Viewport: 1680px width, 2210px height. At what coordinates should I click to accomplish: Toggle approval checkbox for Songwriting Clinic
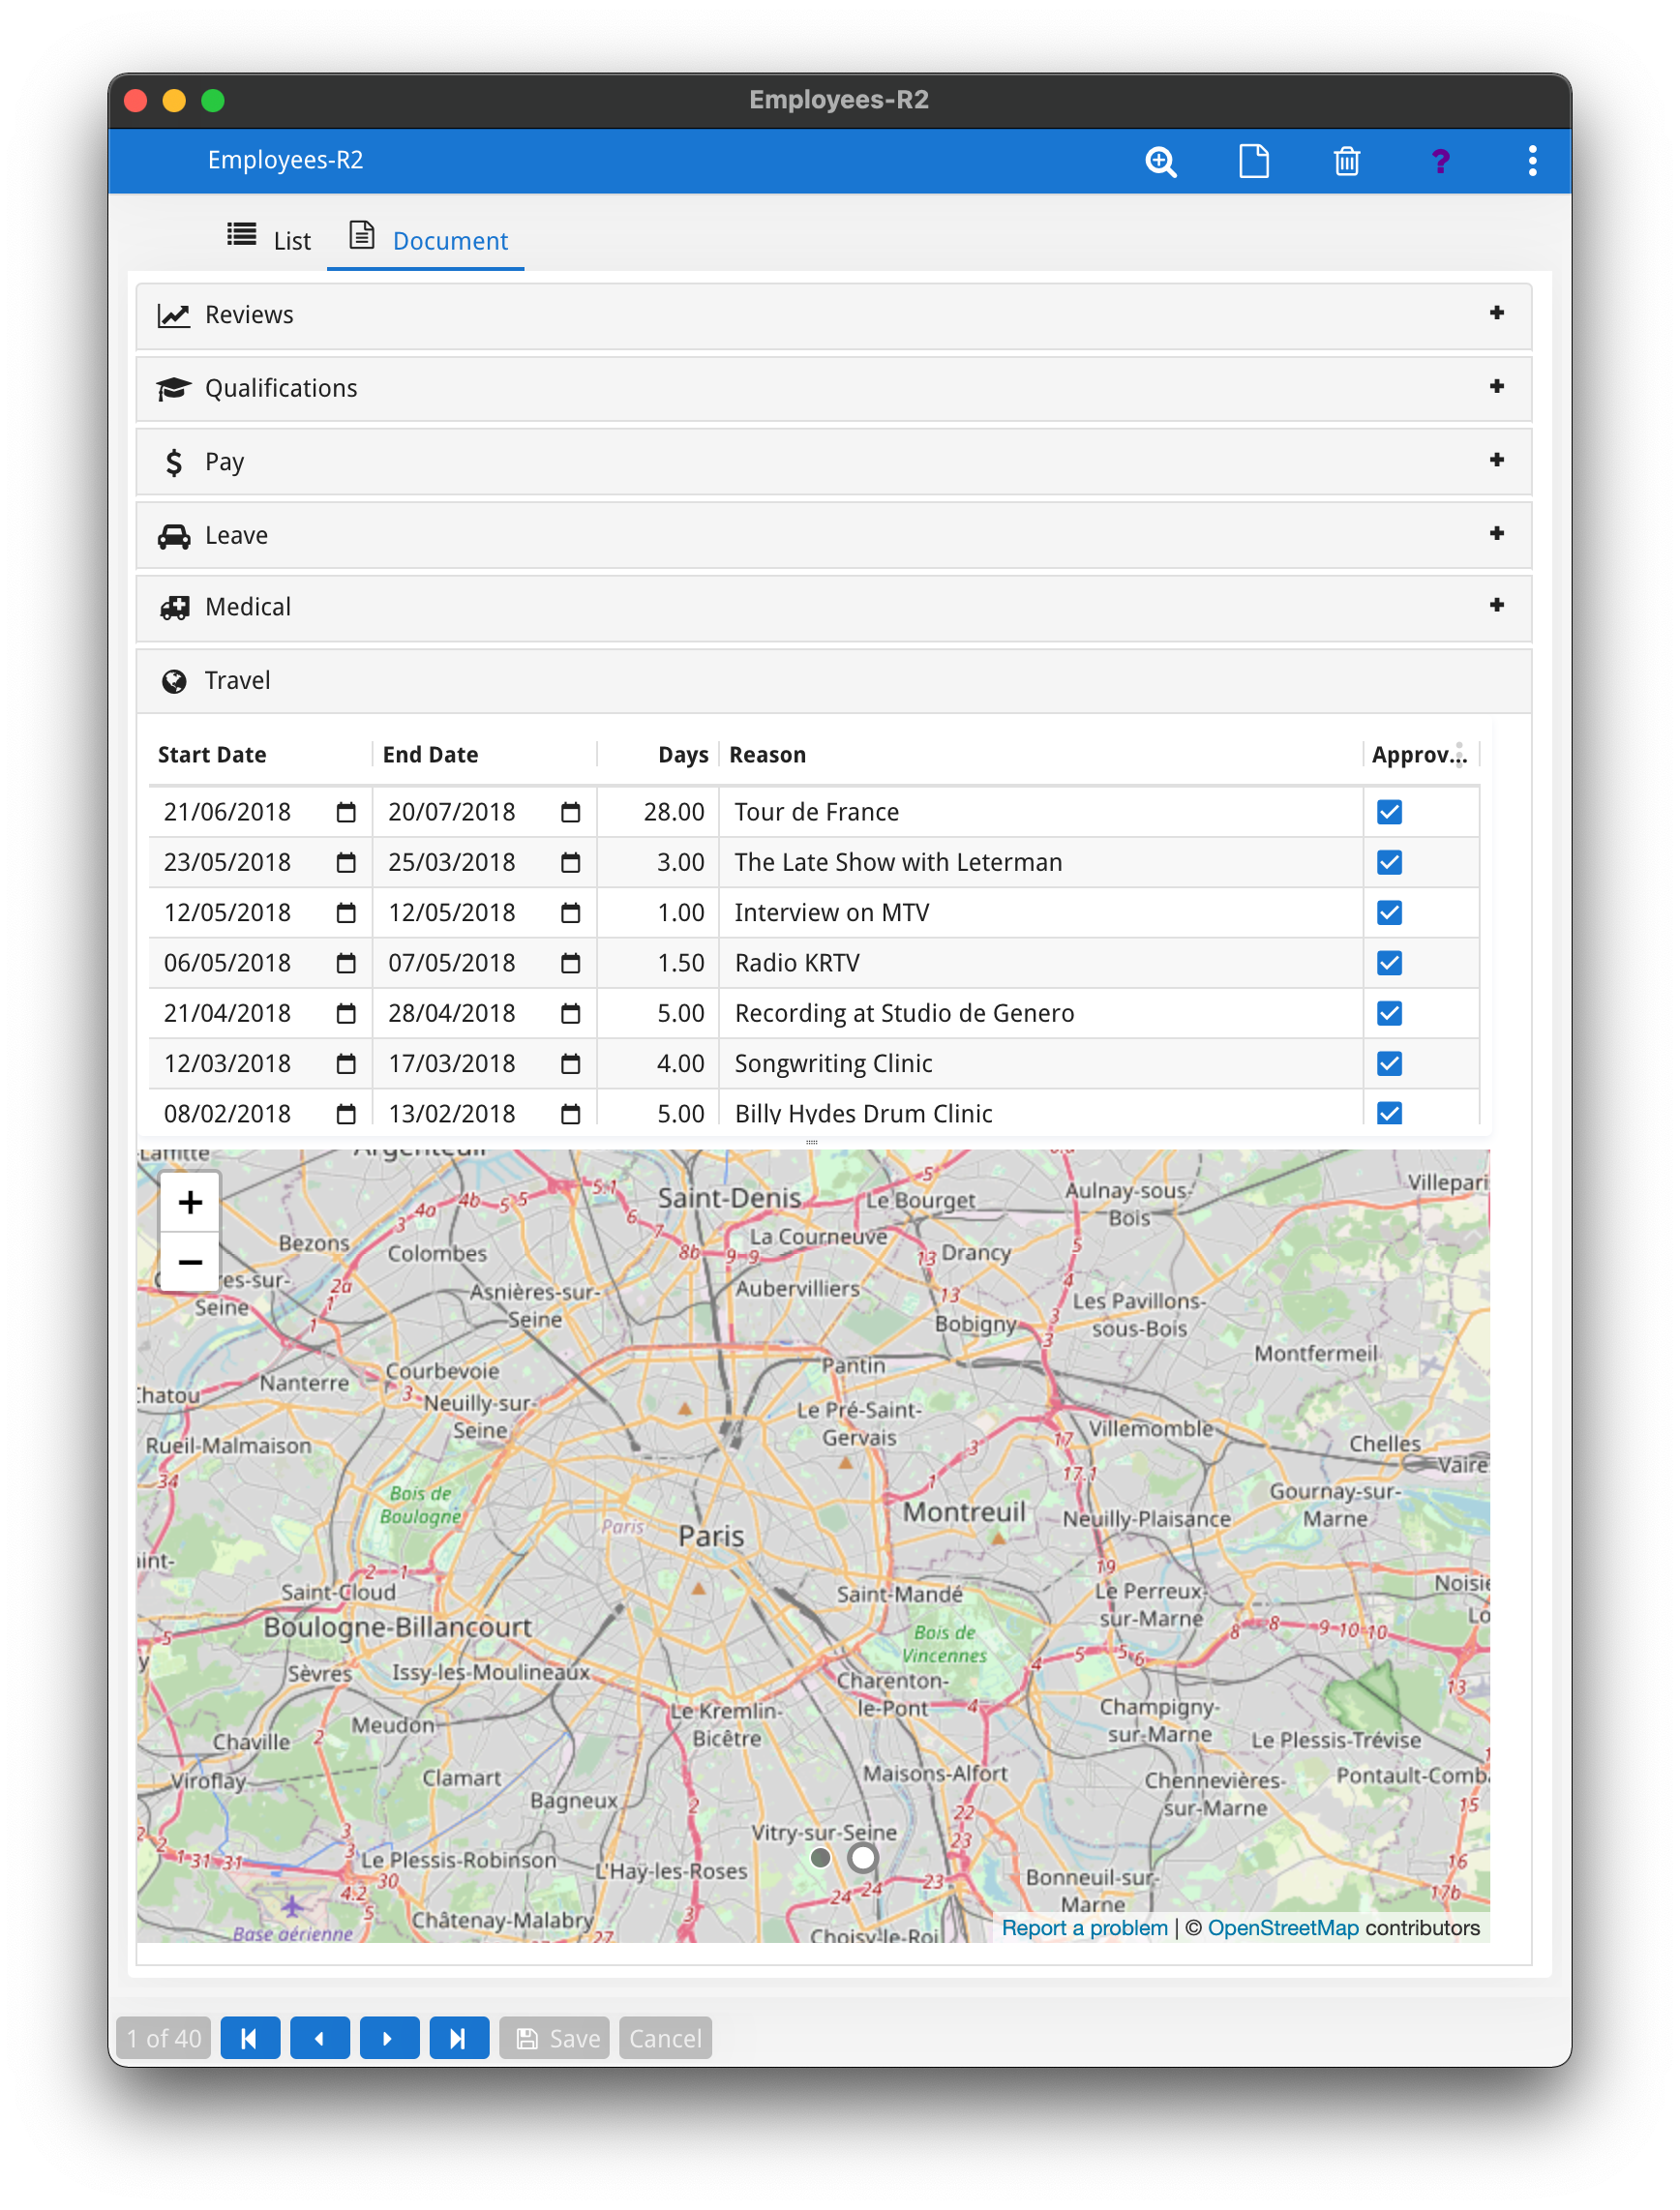pos(1389,1063)
